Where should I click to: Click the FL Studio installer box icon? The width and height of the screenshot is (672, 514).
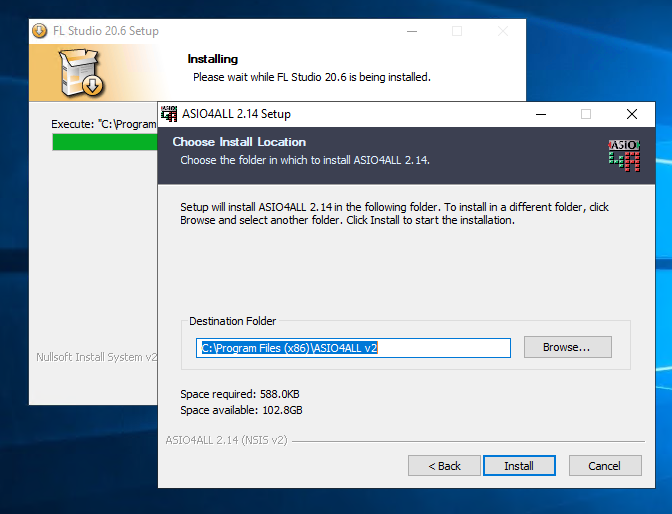coord(81,72)
